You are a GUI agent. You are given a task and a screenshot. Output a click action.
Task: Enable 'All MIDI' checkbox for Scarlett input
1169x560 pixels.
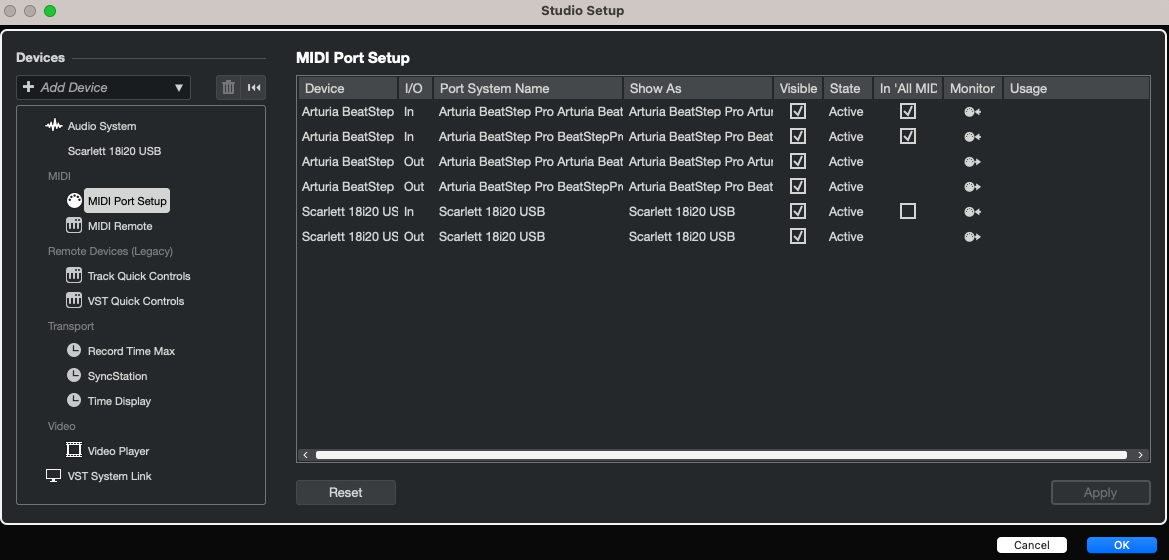907,211
